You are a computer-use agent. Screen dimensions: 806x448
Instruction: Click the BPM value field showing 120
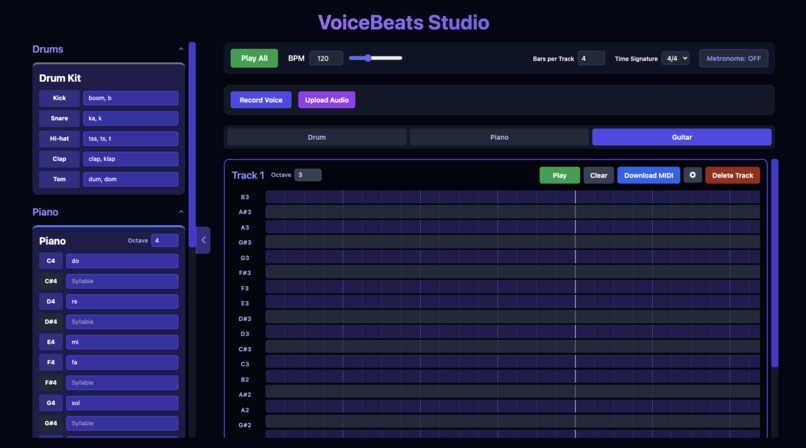326,59
